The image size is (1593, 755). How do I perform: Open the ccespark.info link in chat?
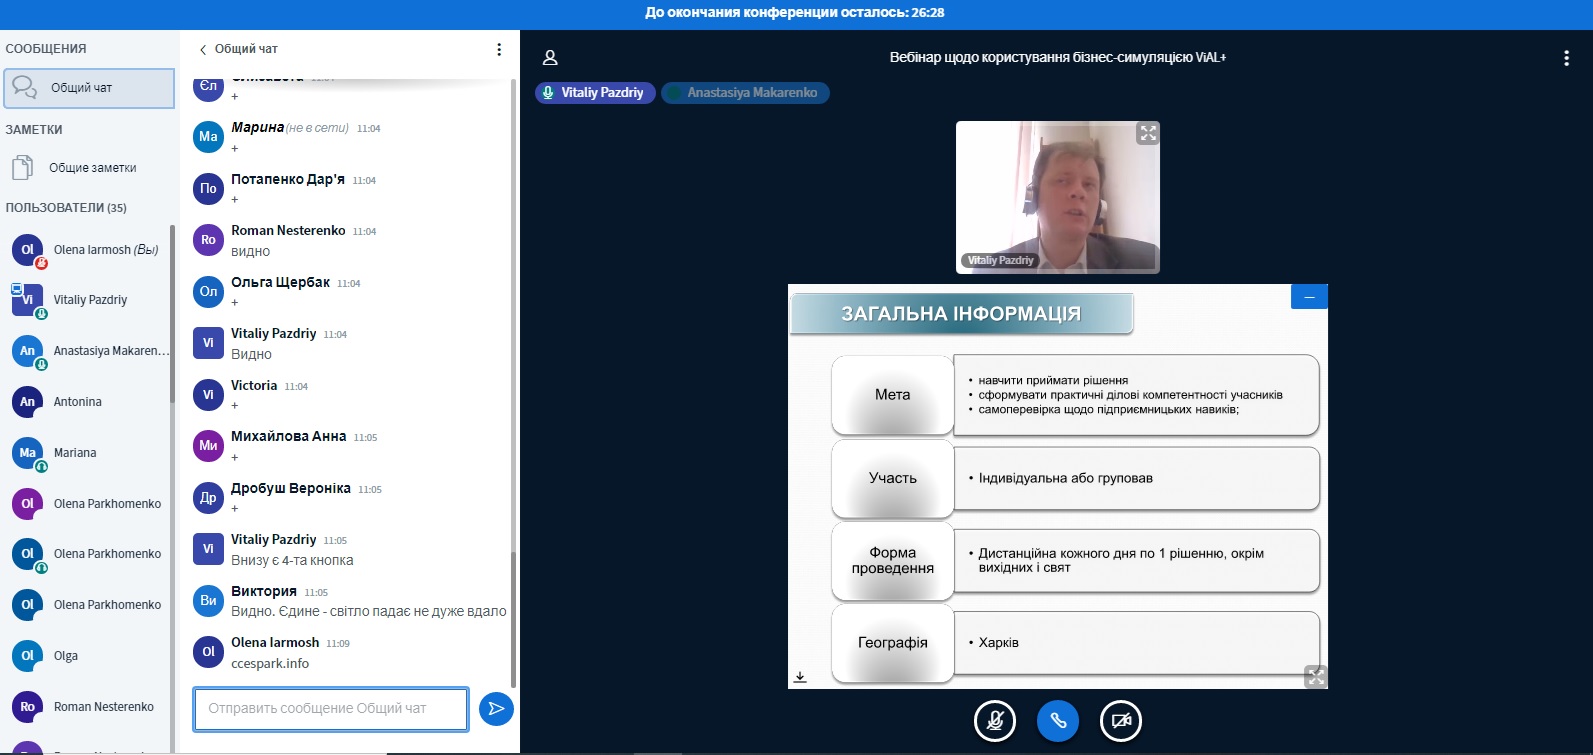[270, 664]
